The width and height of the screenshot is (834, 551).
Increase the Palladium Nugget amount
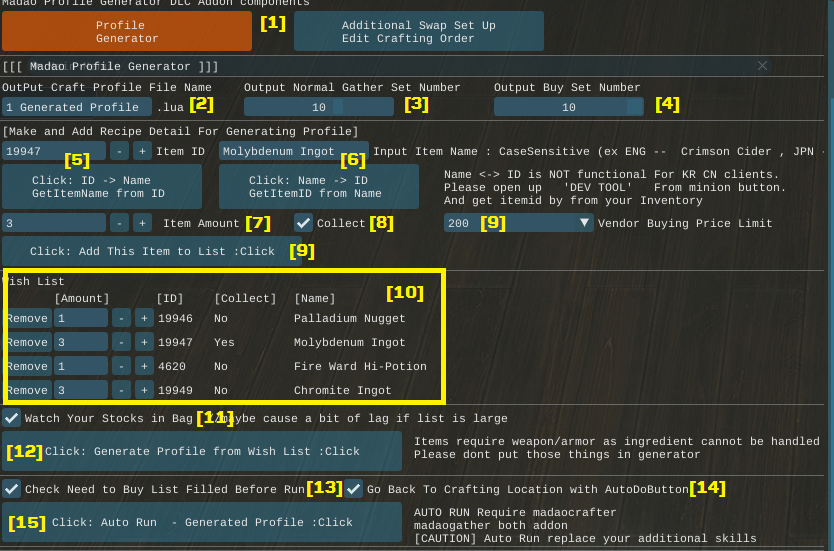click(x=144, y=318)
